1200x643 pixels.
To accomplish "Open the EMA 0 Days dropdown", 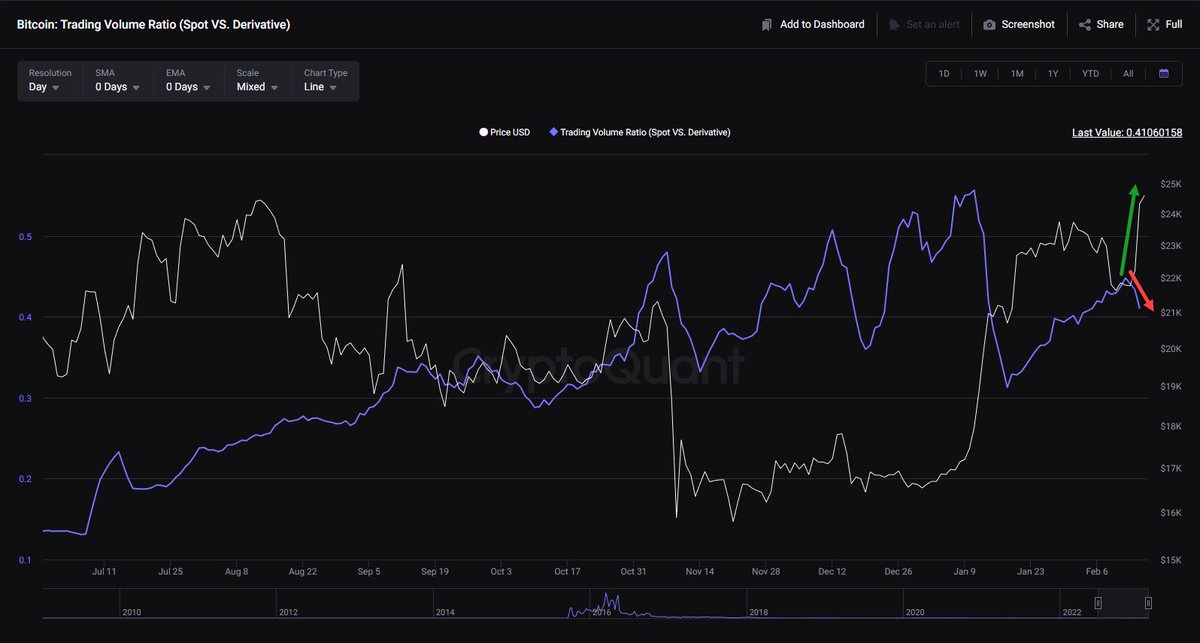I will (x=188, y=81).
